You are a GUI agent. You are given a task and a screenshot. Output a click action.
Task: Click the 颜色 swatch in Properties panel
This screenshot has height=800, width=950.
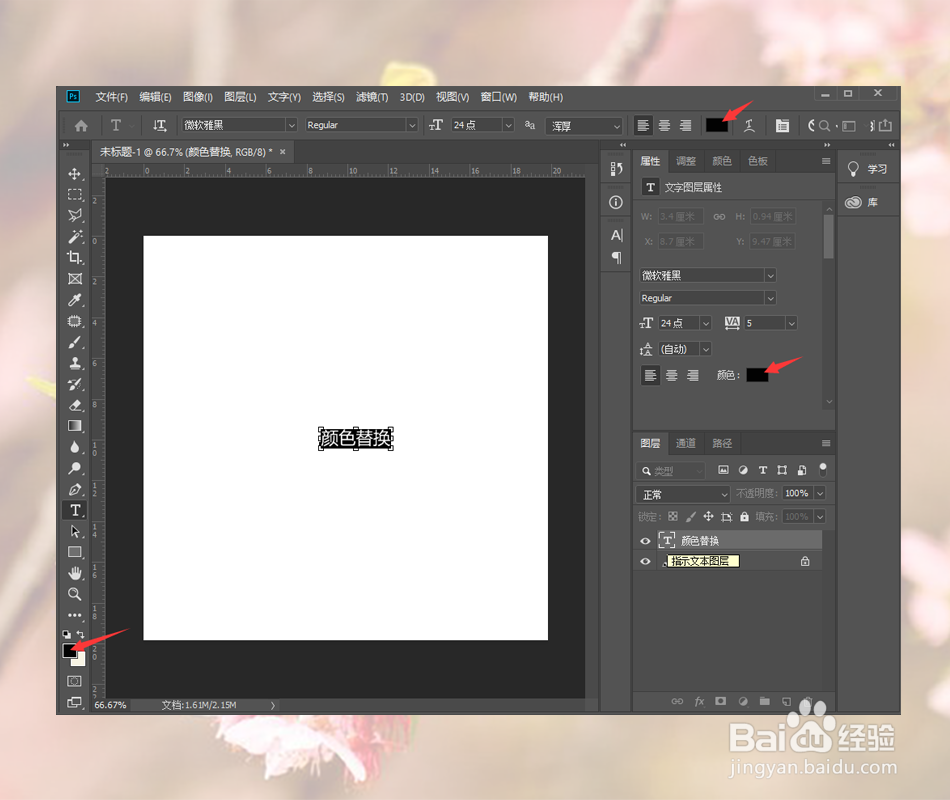pyautogui.click(x=757, y=375)
